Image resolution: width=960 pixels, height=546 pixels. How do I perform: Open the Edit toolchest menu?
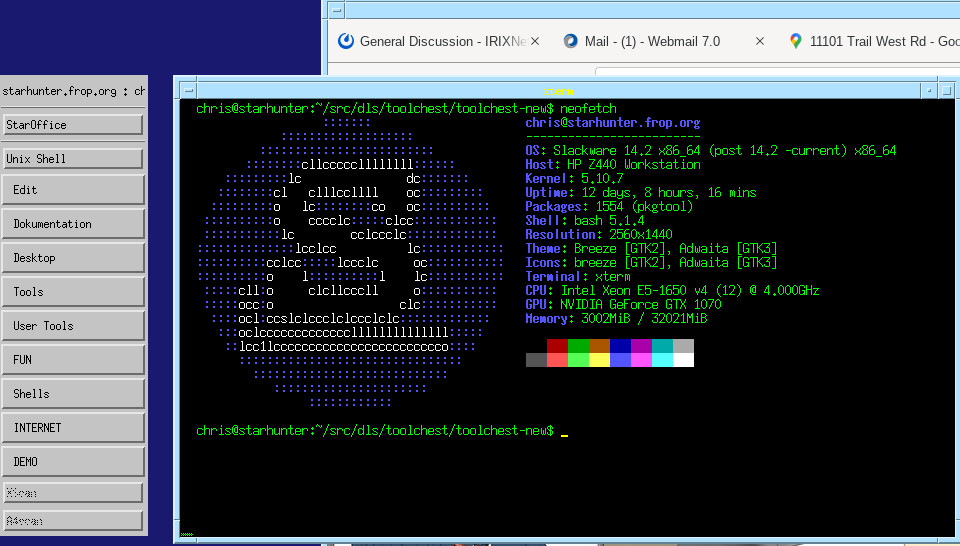73,190
